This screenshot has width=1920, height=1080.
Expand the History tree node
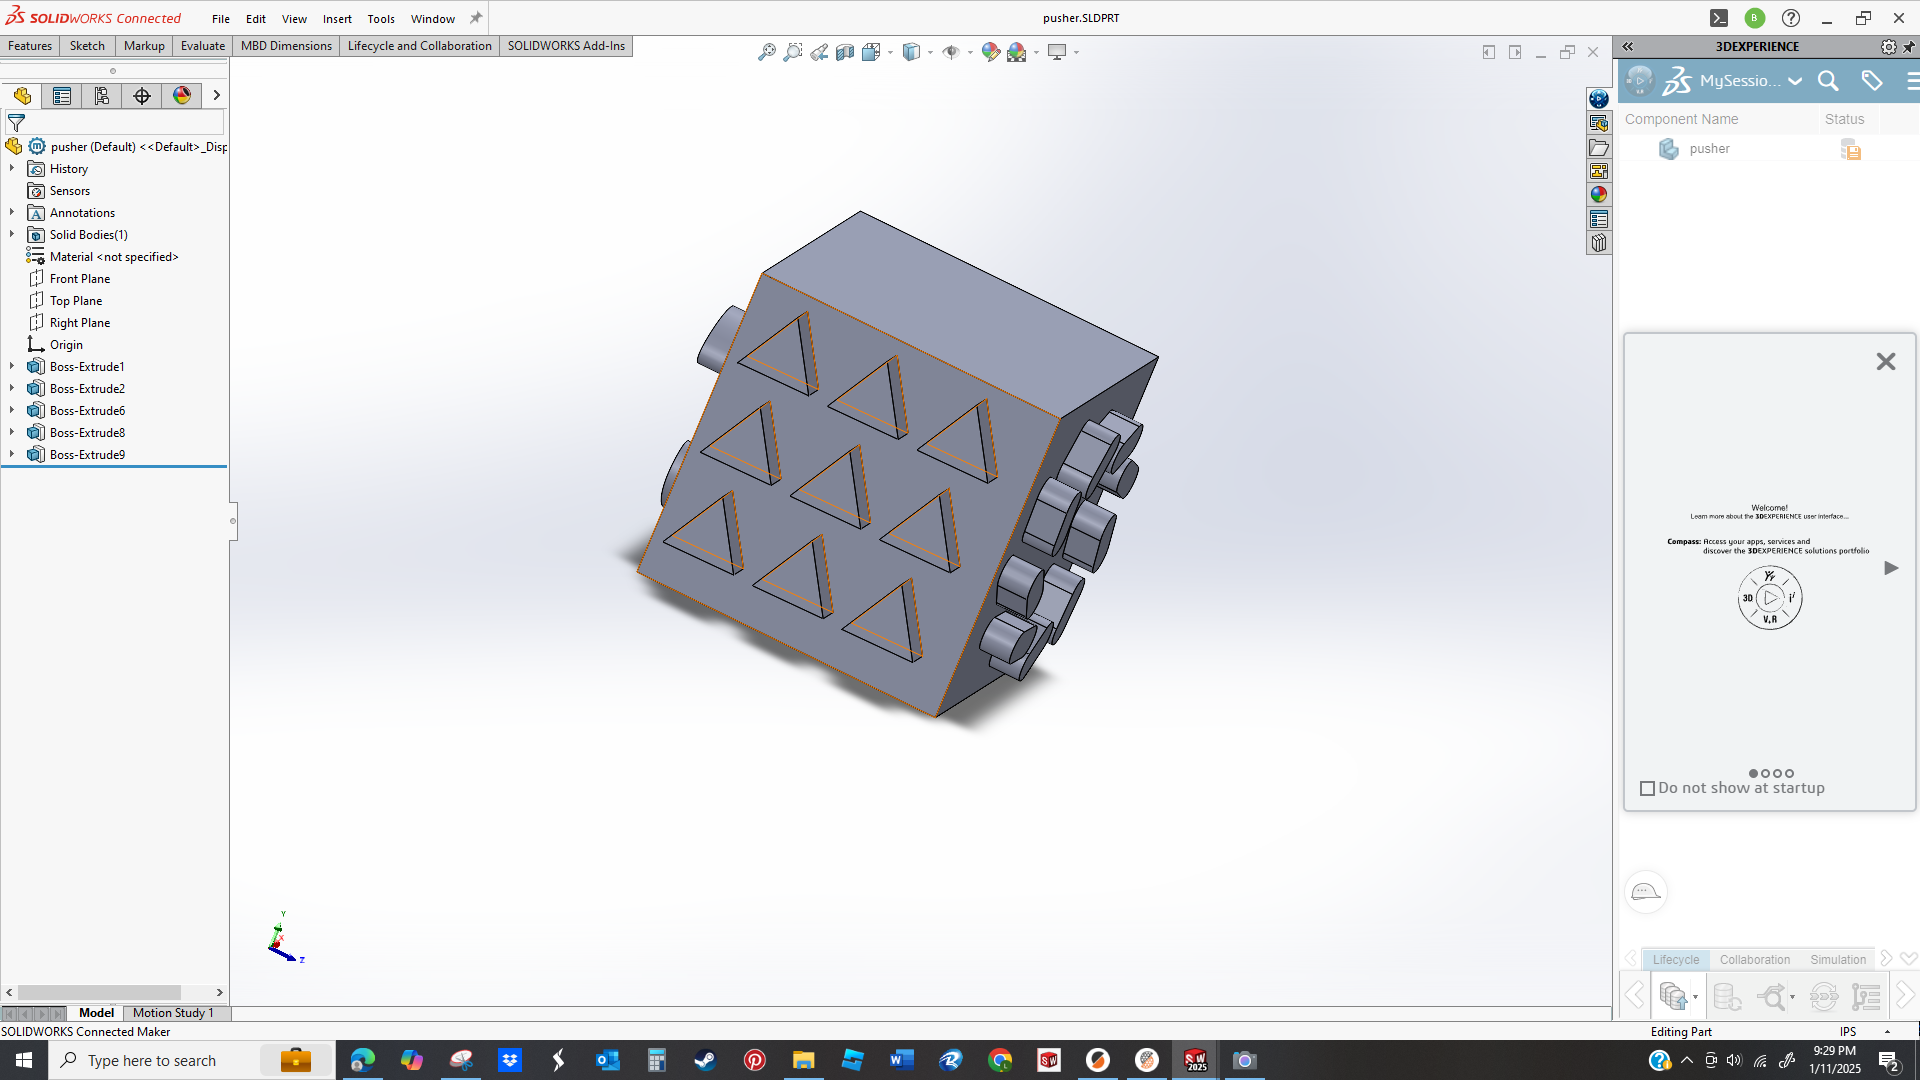coord(12,169)
